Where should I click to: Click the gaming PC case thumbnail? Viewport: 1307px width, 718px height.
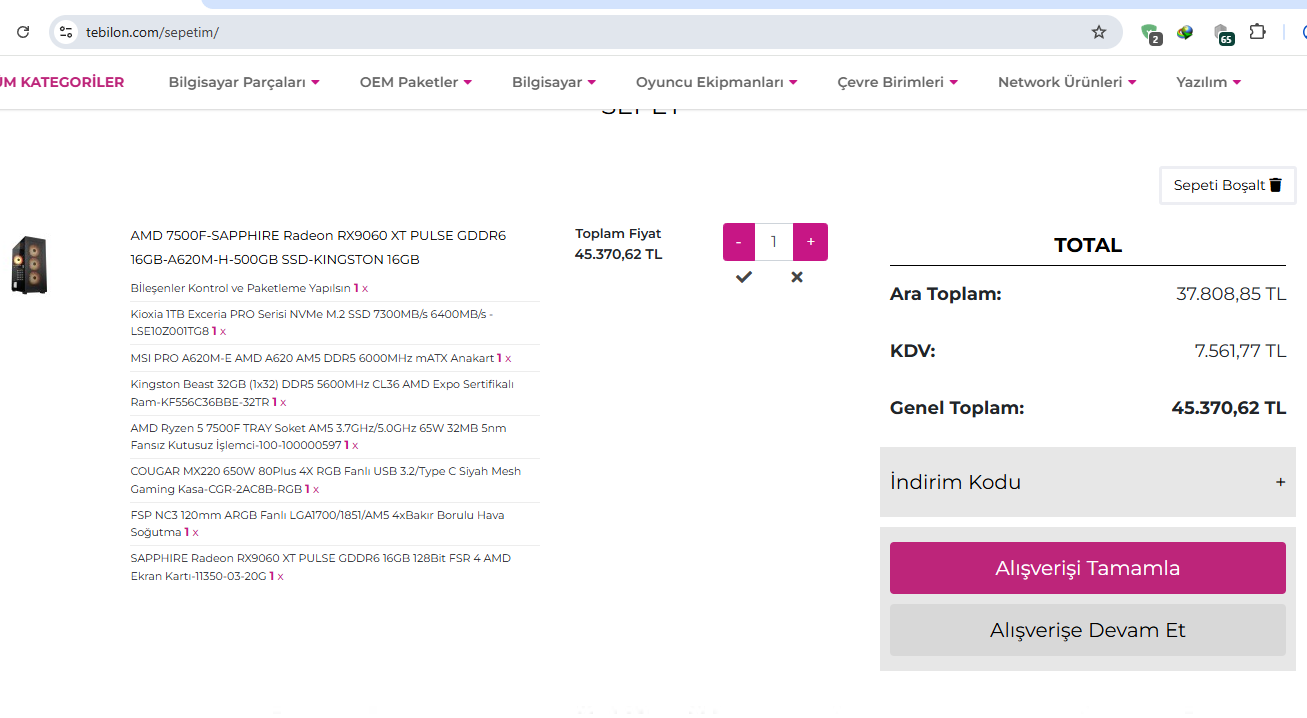[29, 265]
